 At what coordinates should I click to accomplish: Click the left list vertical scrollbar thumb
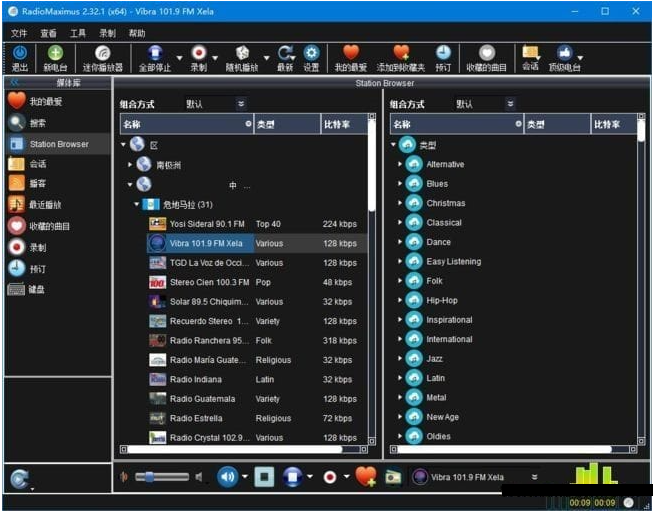click(x=372, y=165)
